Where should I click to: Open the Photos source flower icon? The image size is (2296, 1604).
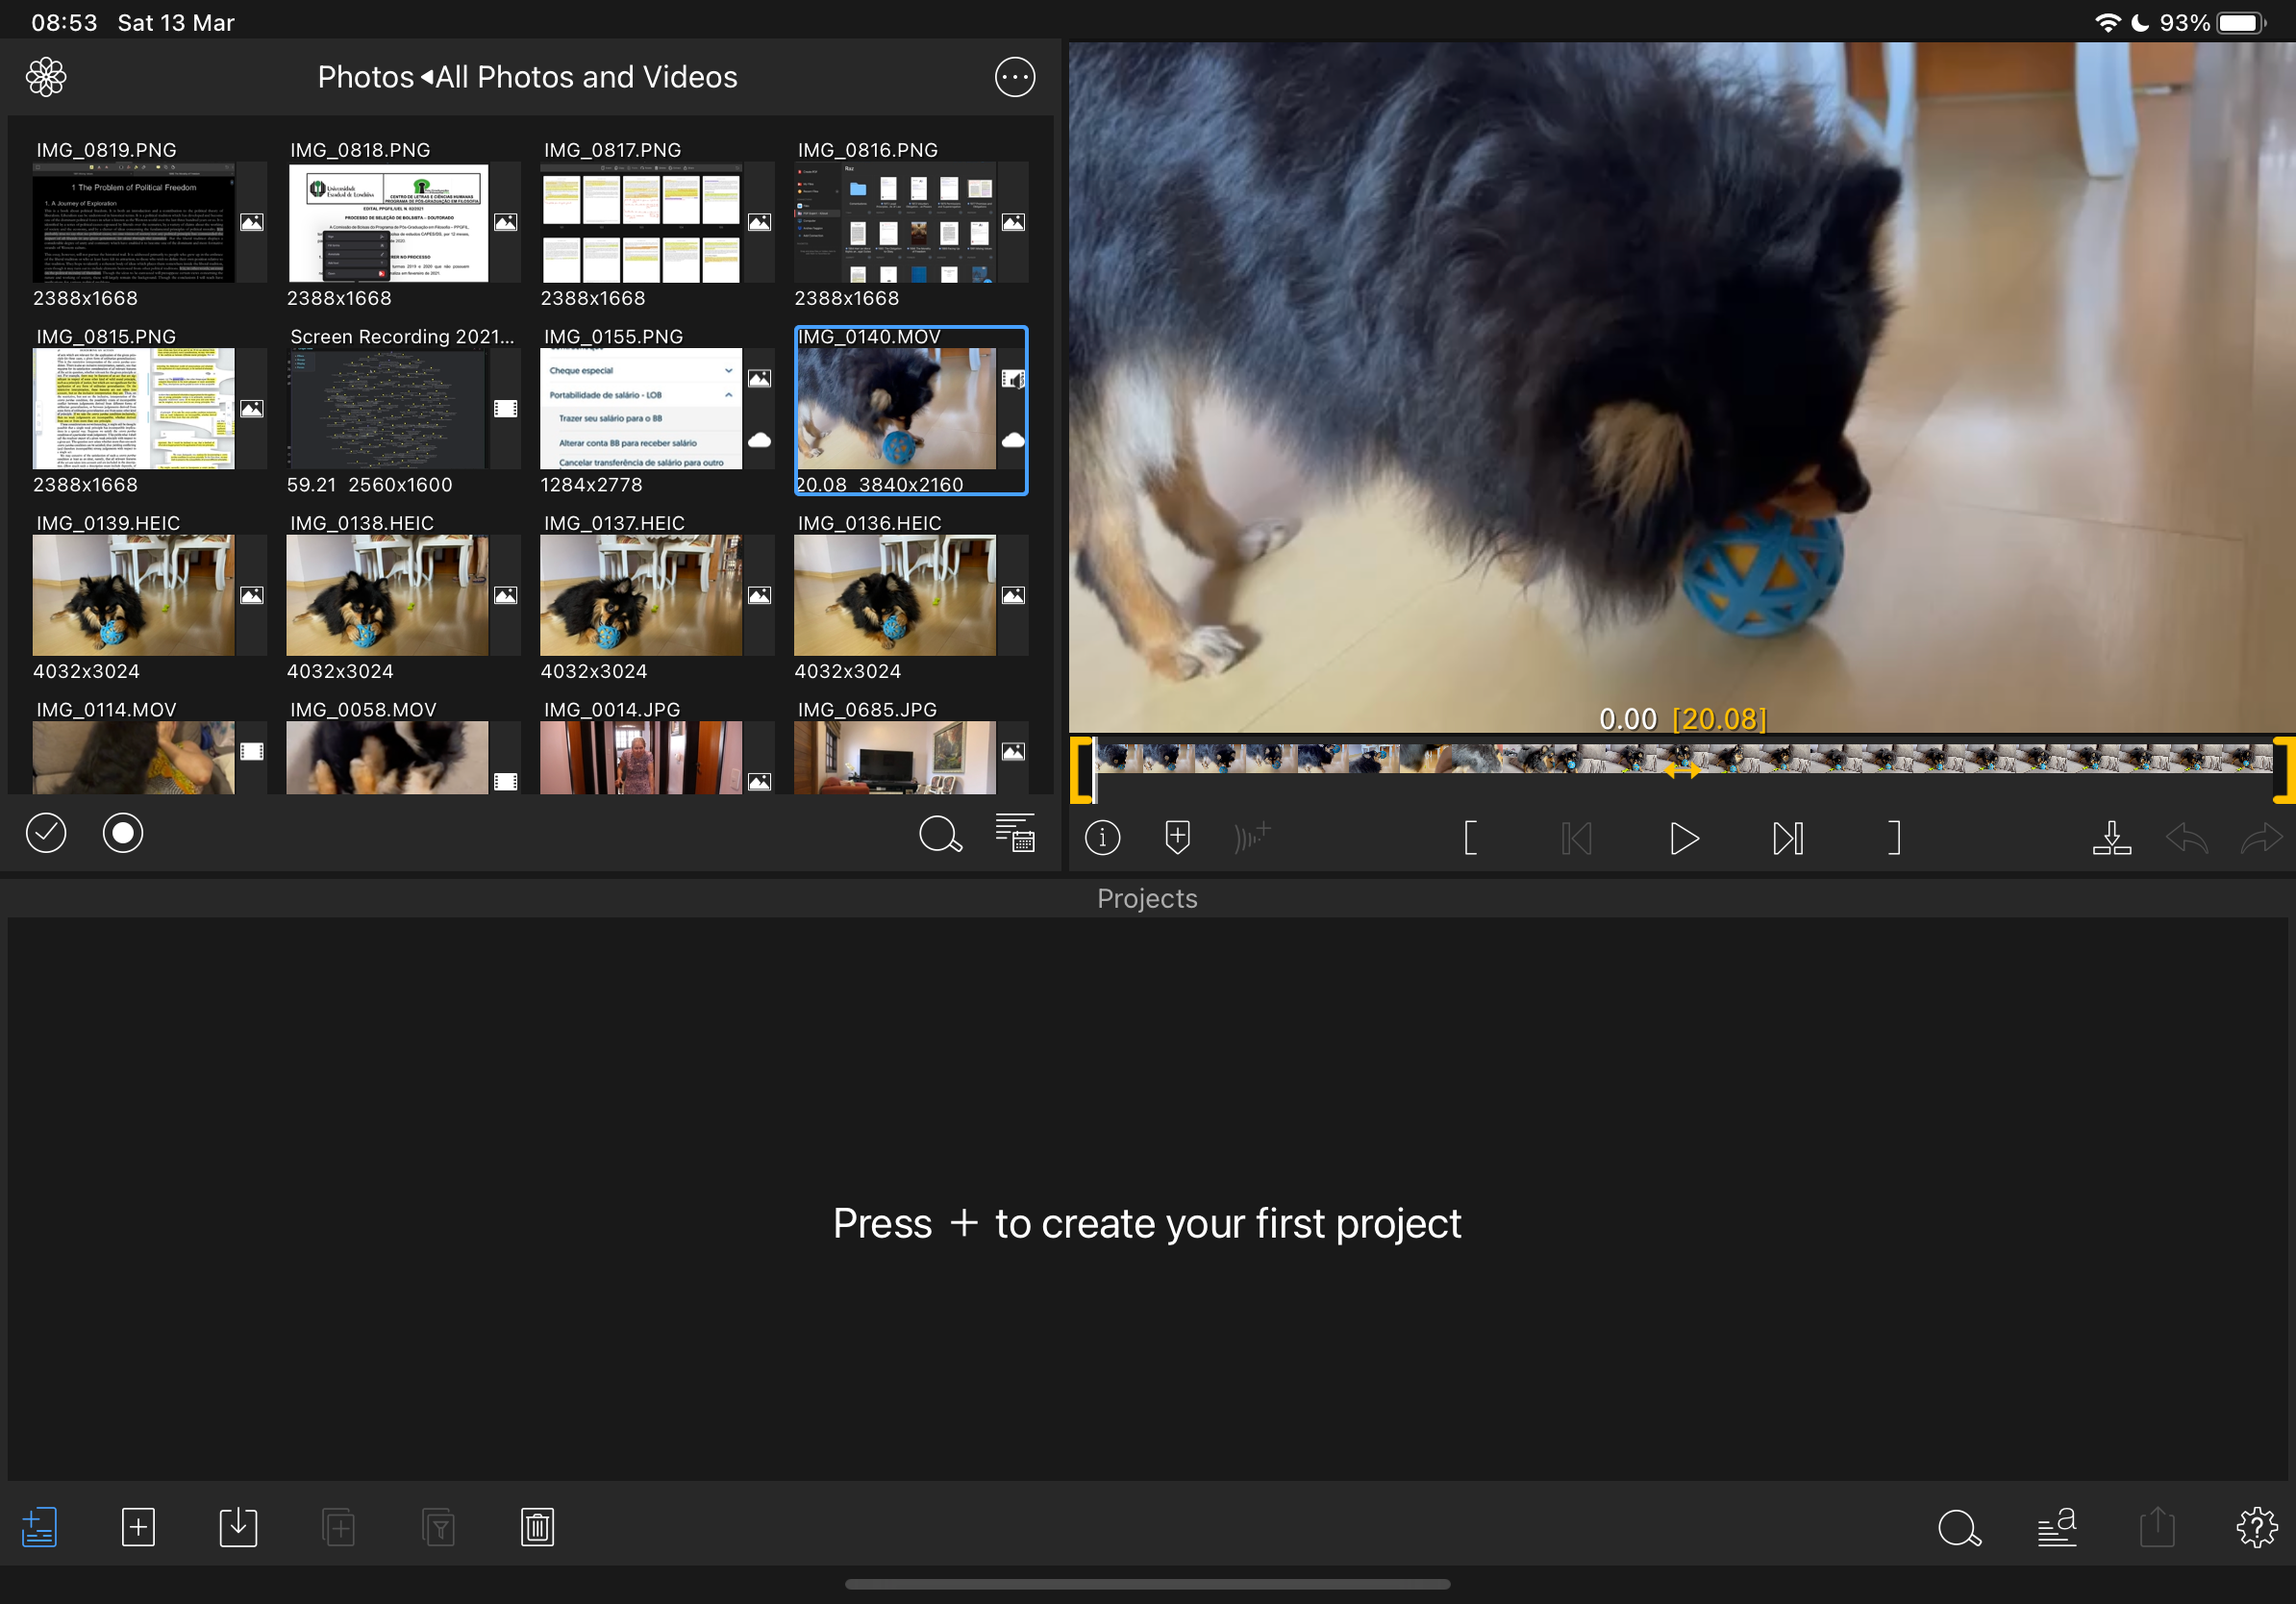click(46, 77)
